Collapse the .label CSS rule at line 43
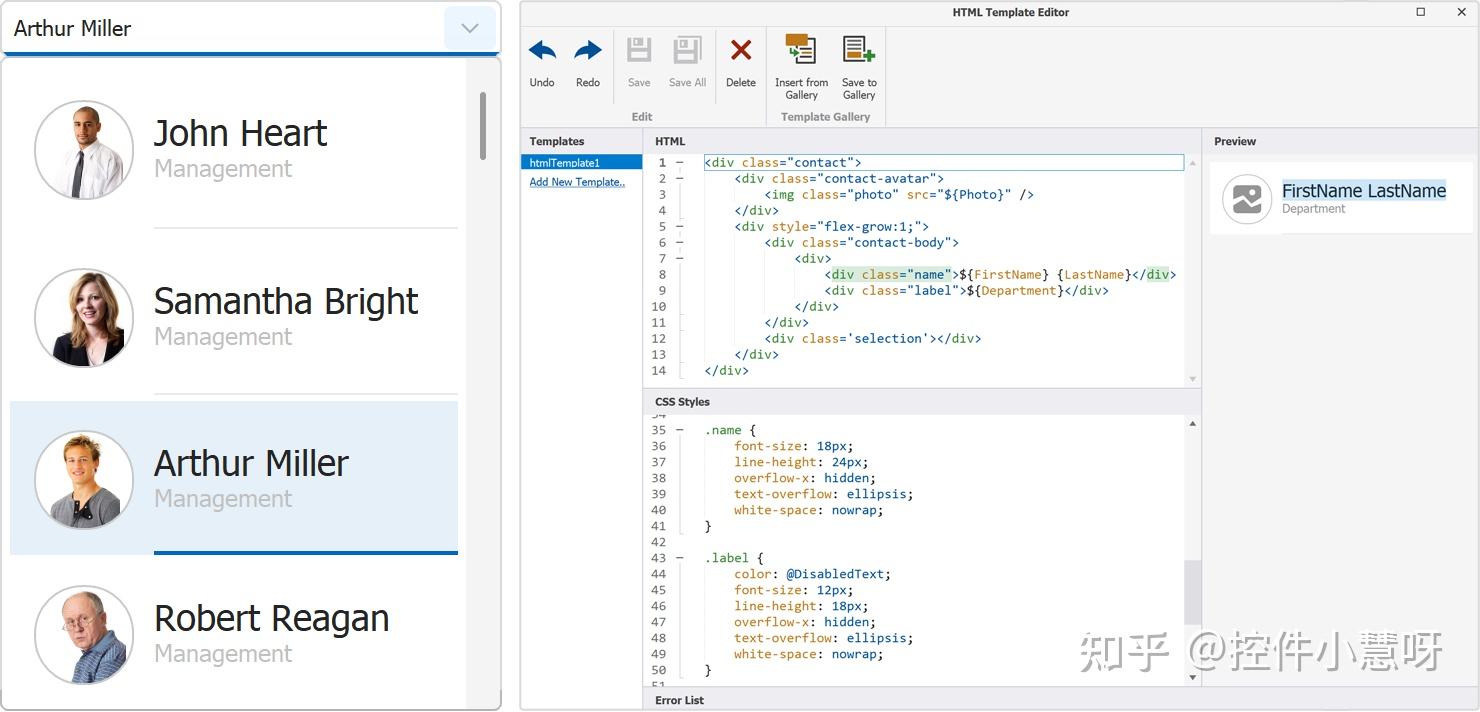Image resolution: width=1480 pixels, height=712 pixels. 680,558
